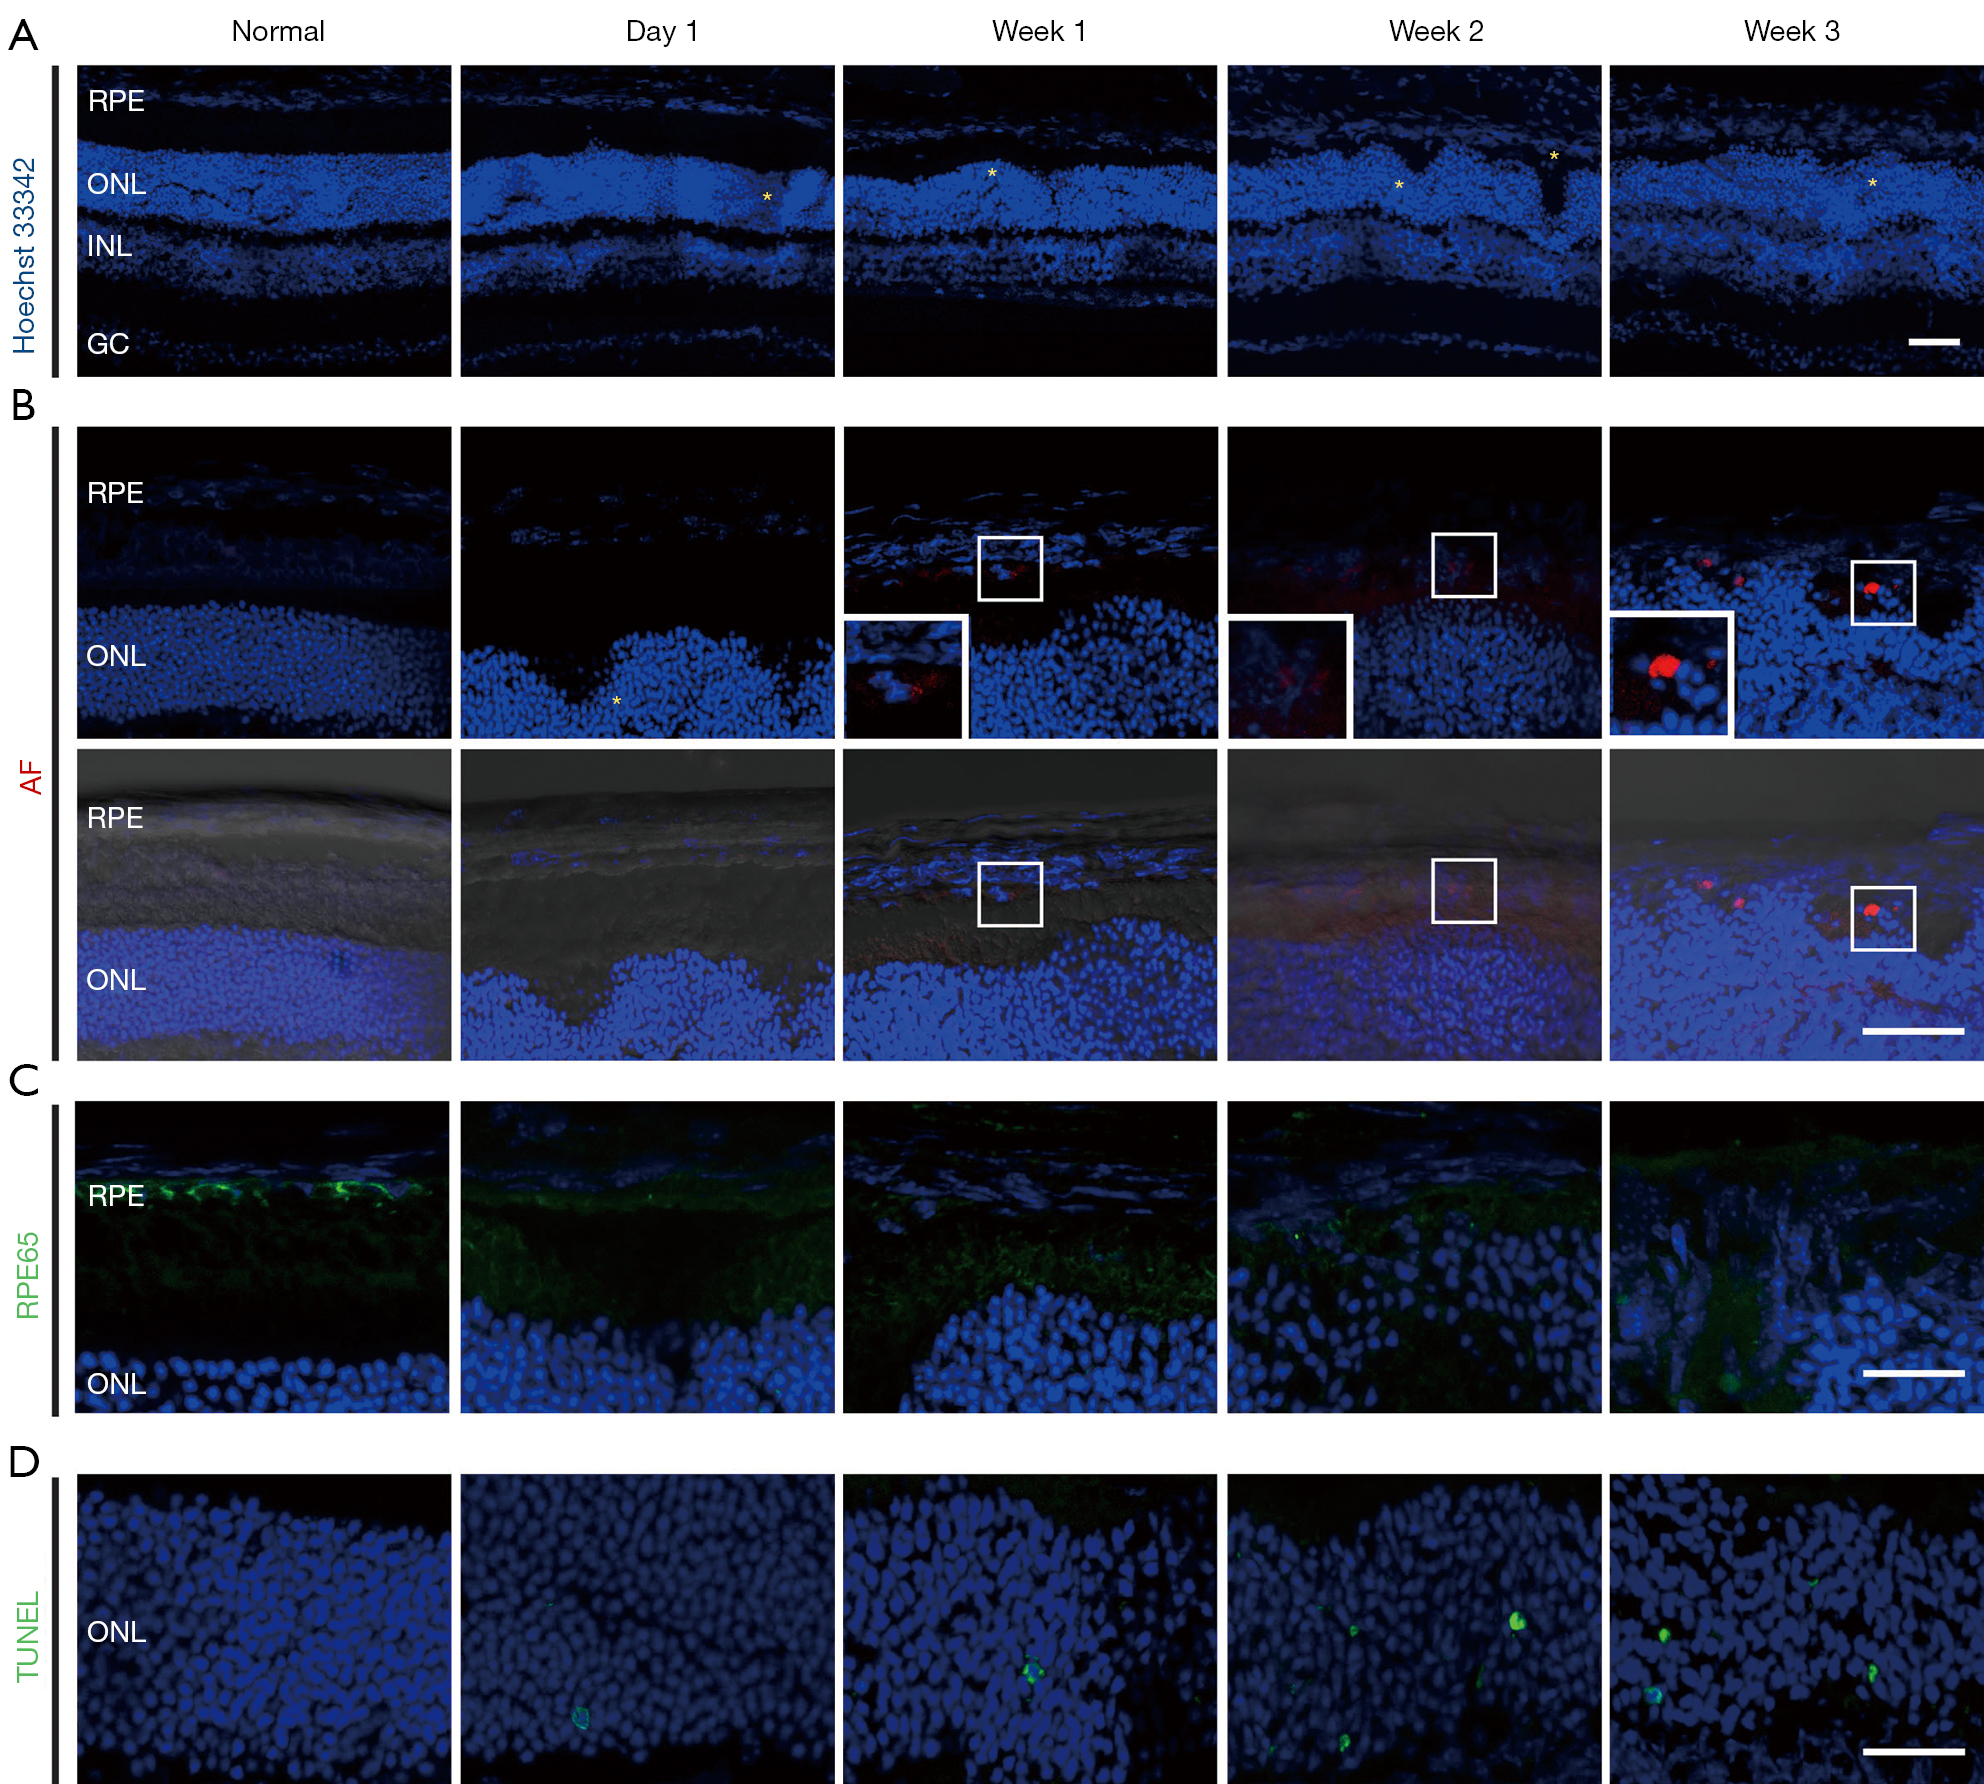Select the Hoechst Week 1 retina image
The height and width of the screenshot is (1784, 1984).
coord(1030,221)
